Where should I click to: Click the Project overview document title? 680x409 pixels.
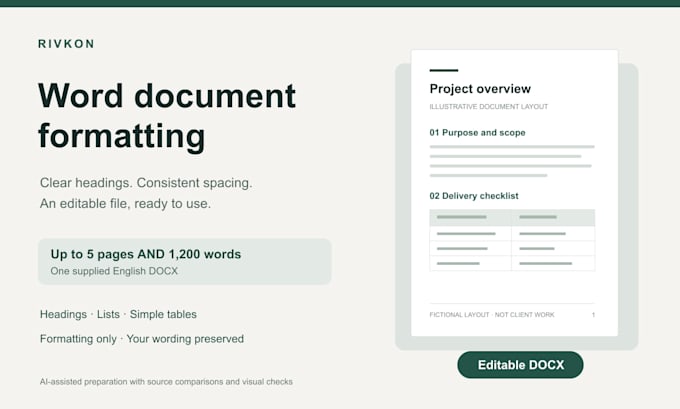point(480,89)
